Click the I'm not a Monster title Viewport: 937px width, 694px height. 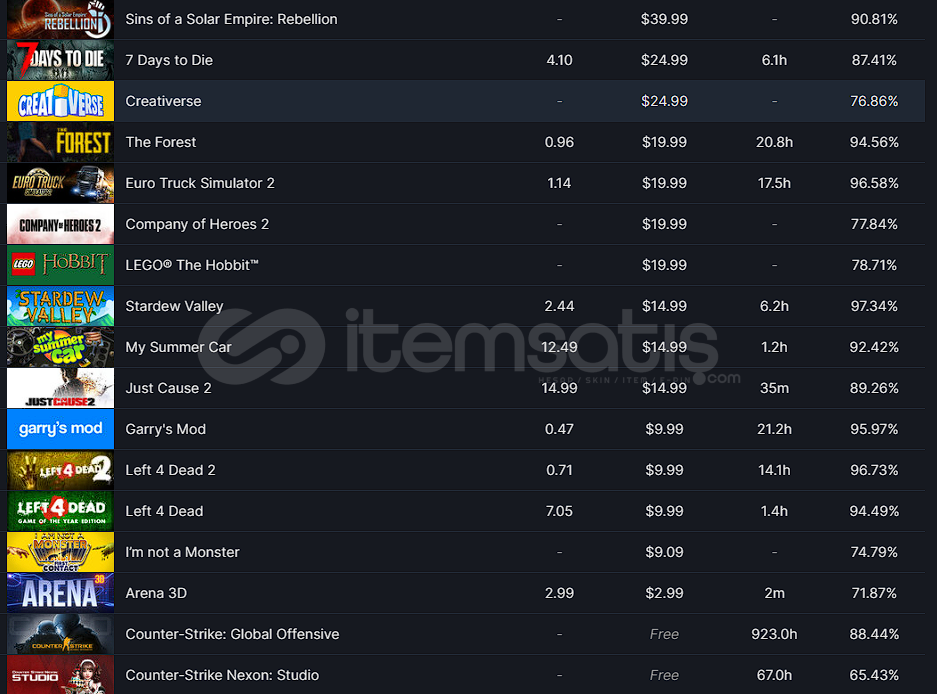[x=182, y=552]
